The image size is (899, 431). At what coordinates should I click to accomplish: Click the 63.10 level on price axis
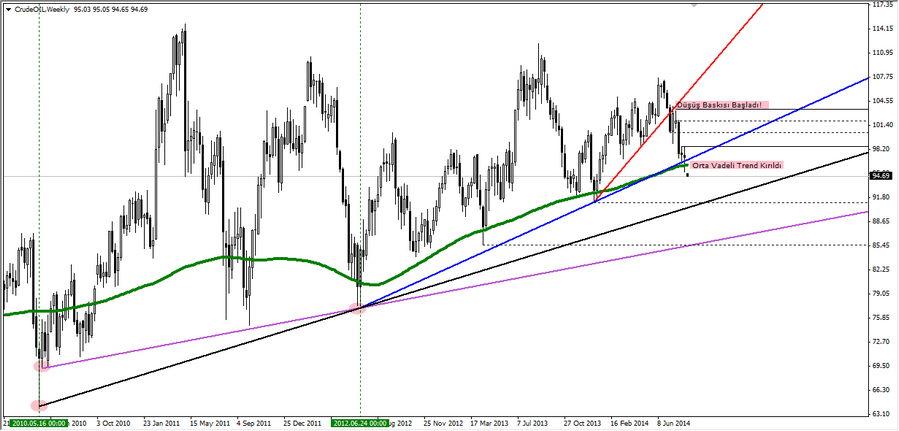(881, 413)
